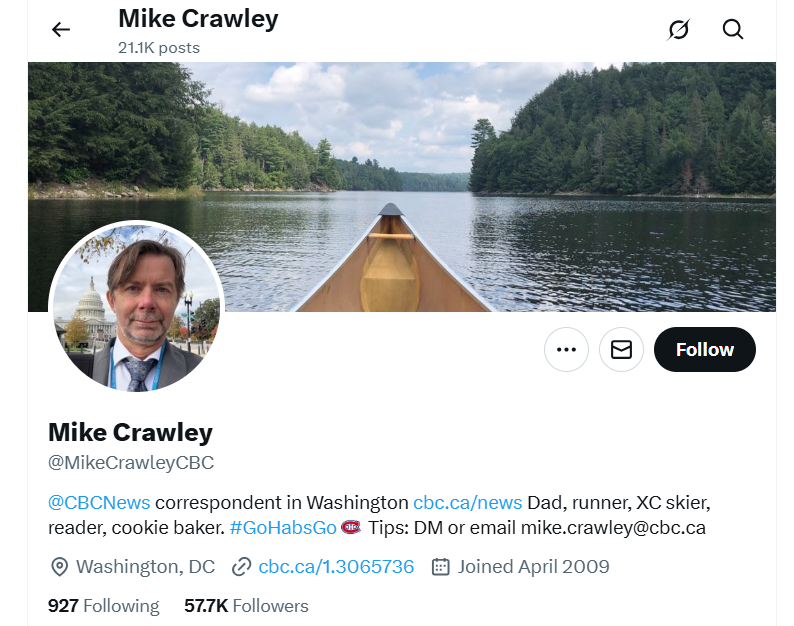This screenshot has height=626, width=794.
Task: Open the cbc.ca/news link in bio
Action: click(x=467, y=502)
